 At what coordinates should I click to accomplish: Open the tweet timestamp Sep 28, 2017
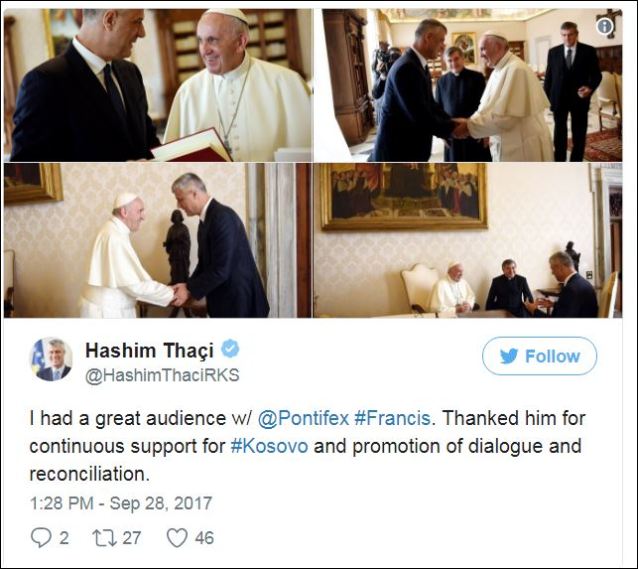click(x=121, y=503)
